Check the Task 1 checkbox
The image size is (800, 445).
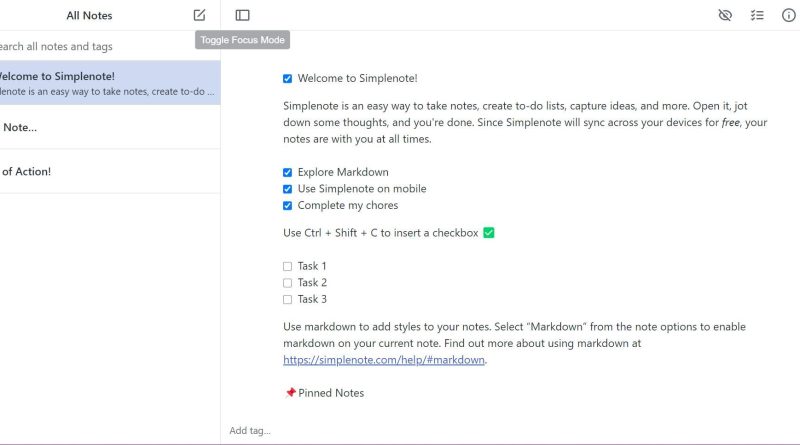(288, 266)
